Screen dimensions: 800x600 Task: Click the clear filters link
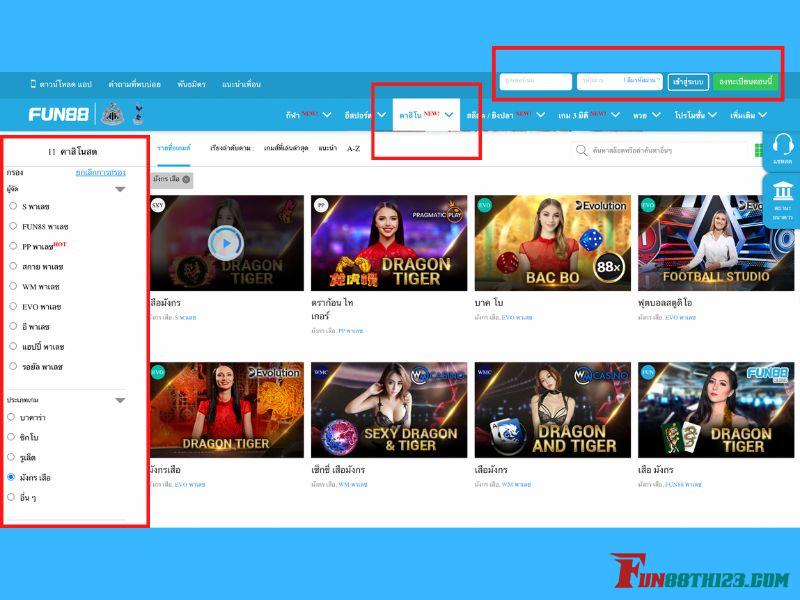[101, 172]
